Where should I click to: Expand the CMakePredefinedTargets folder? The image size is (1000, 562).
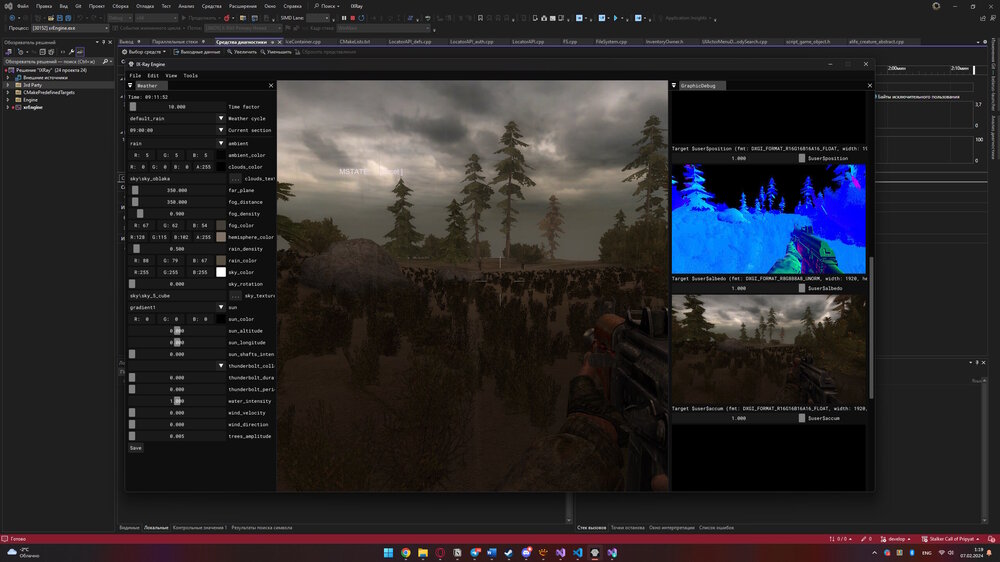point(8,92)
